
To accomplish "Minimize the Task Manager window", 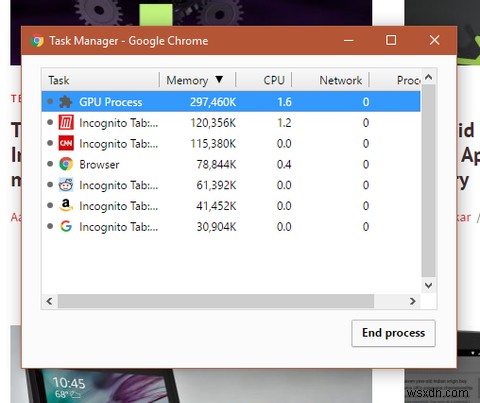I will (349, 40).
